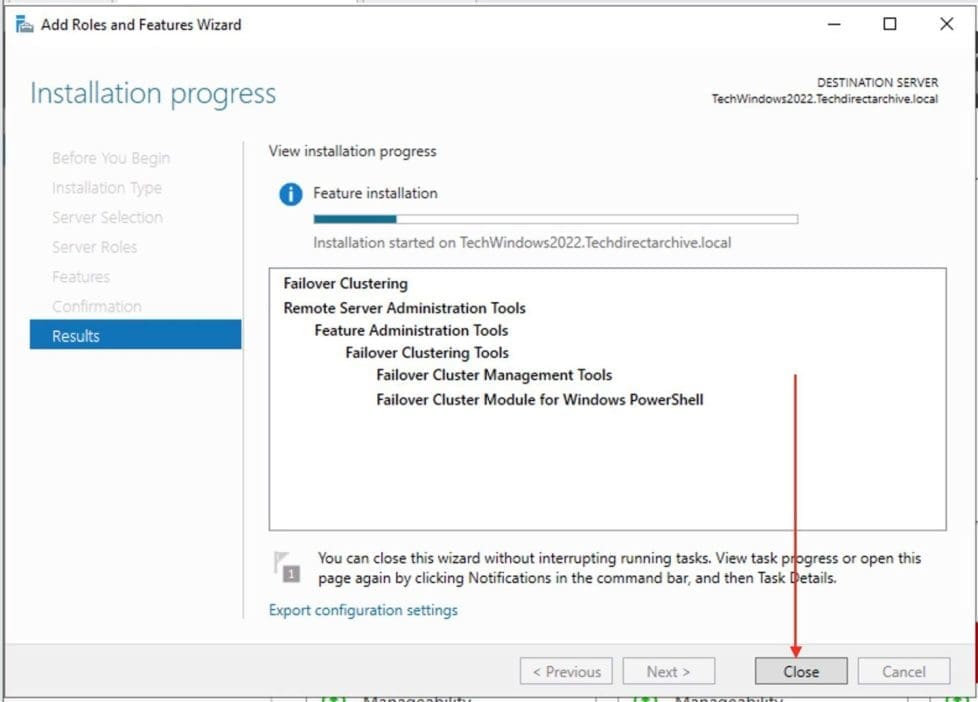Click the Previous button

[x=566, y=672]
